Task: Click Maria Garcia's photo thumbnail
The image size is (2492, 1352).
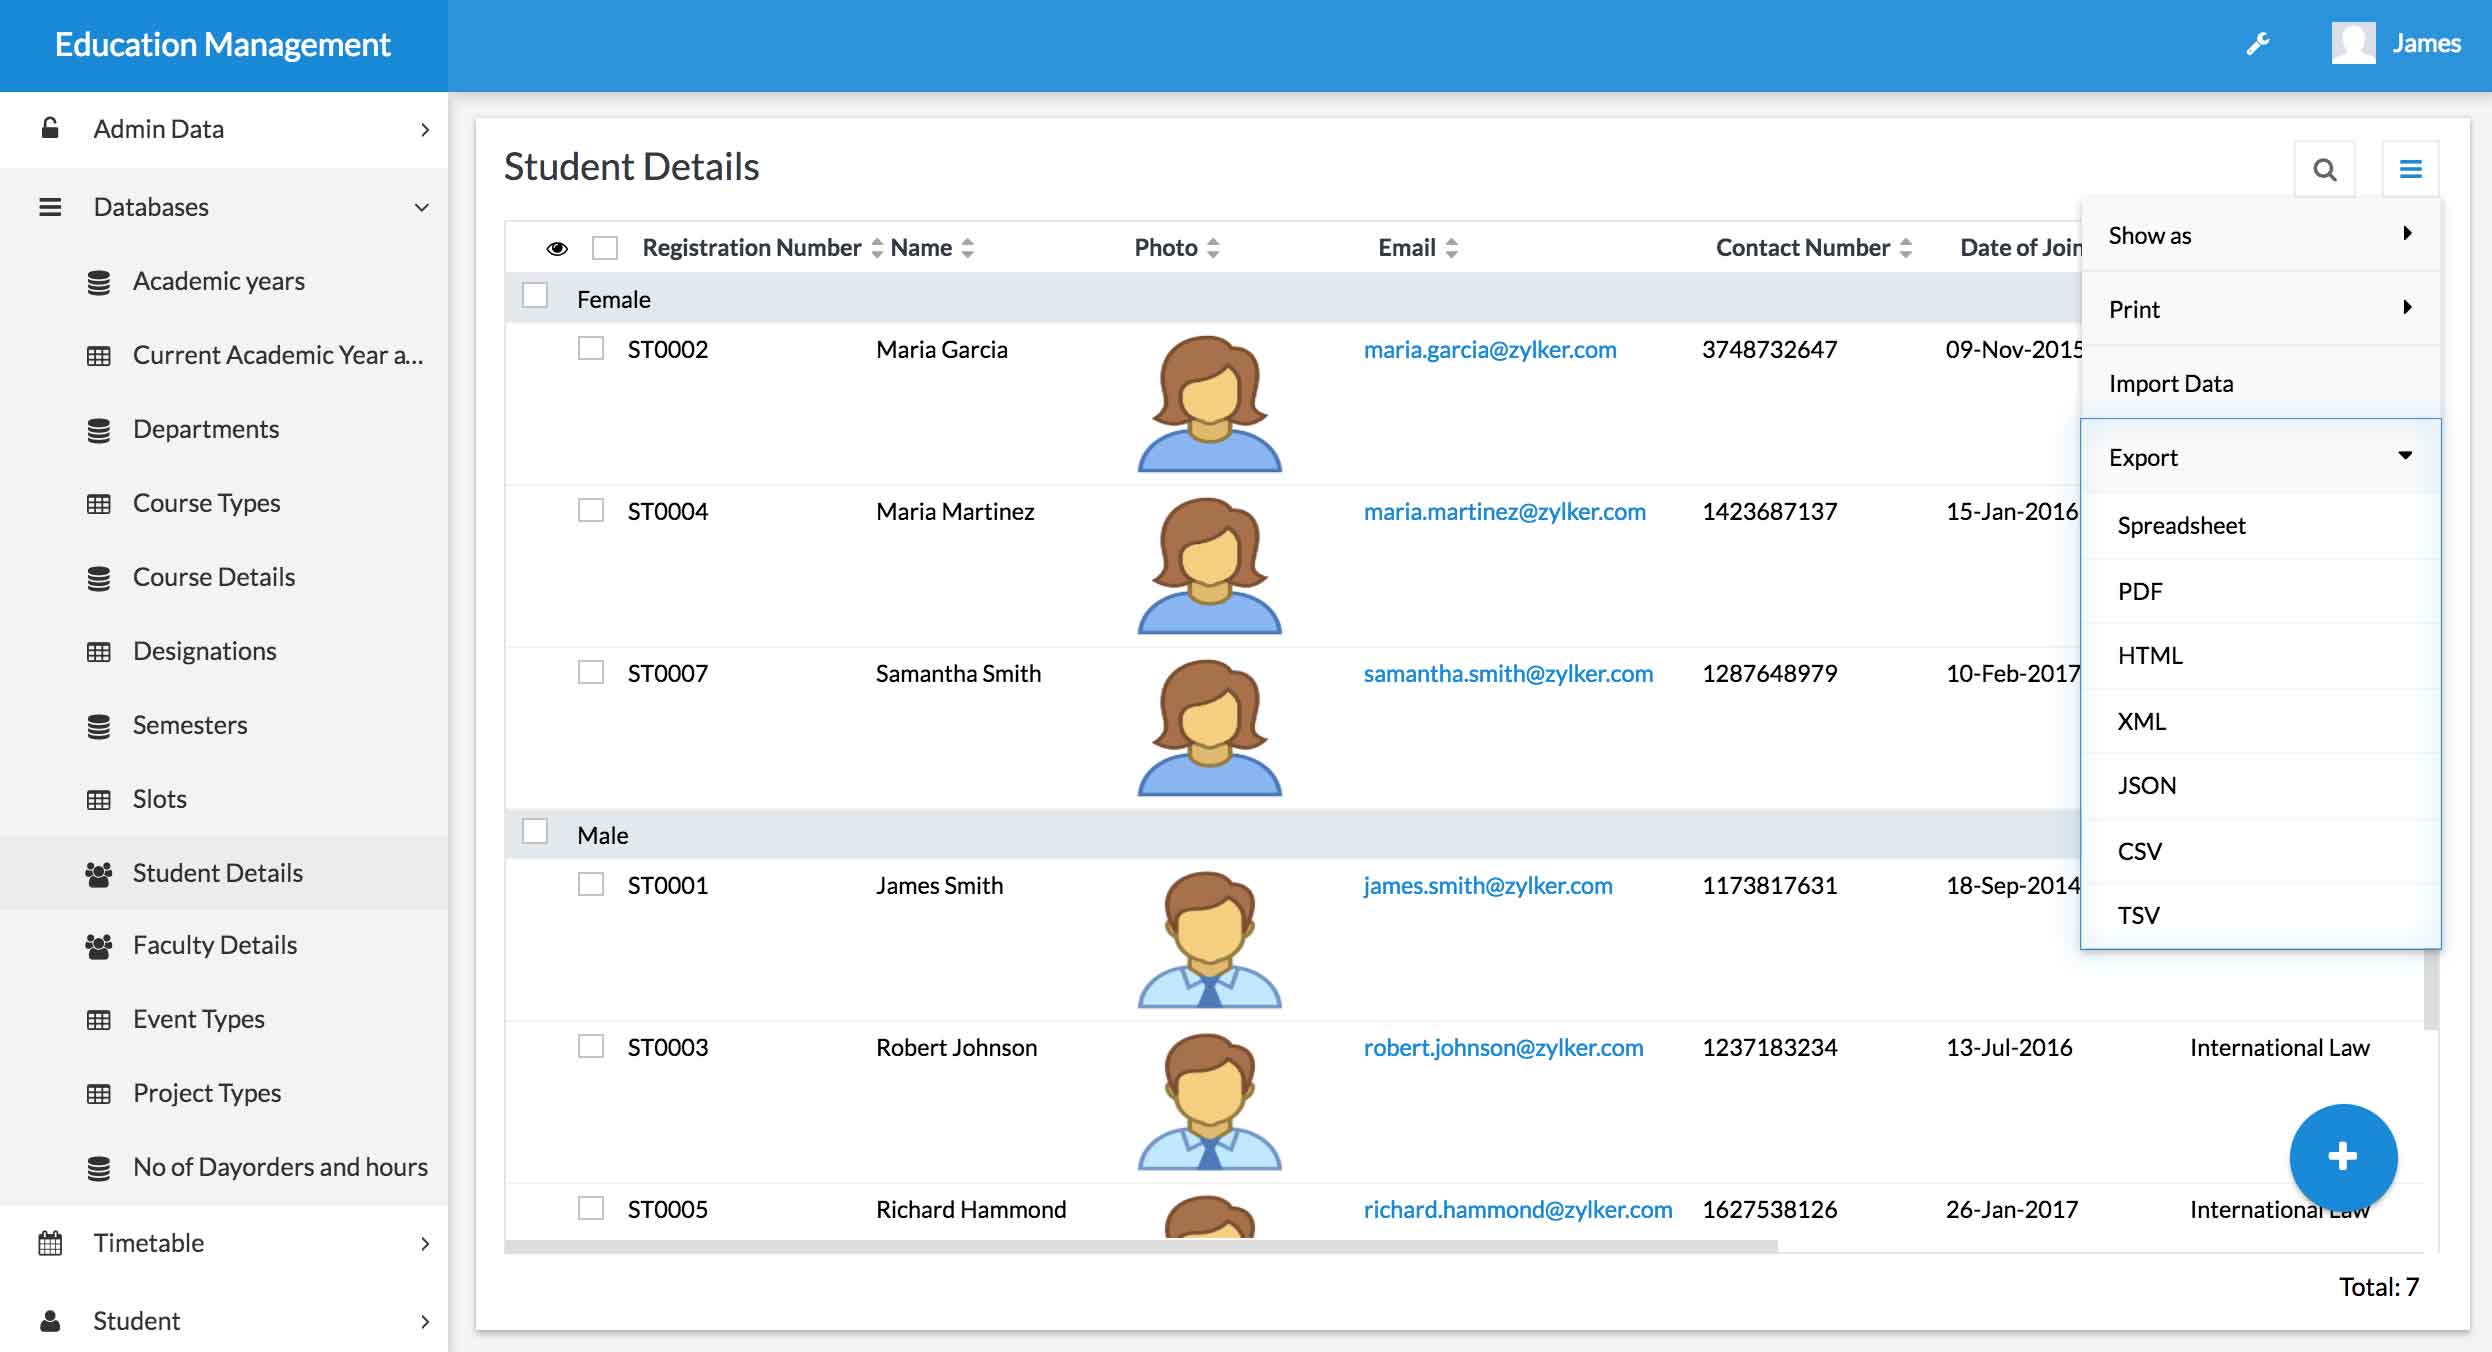Action: point(1209,403)
